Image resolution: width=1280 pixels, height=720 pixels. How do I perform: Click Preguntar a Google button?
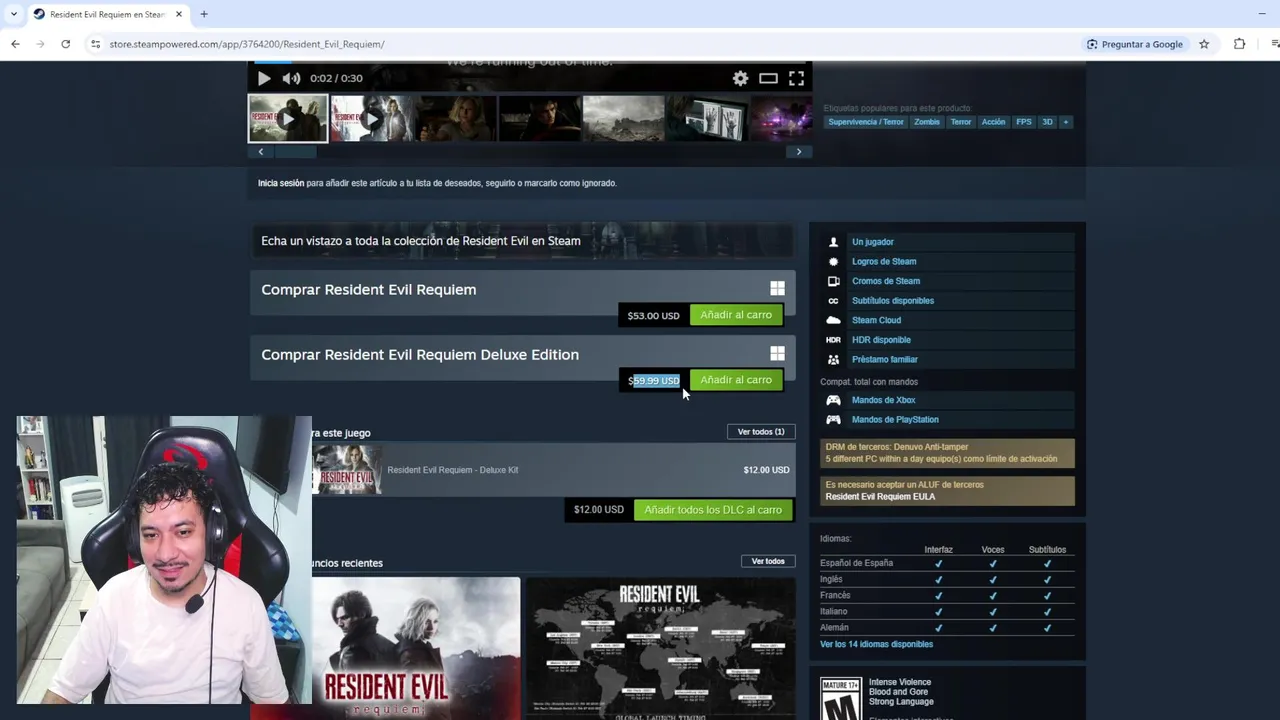(1134, 44)
